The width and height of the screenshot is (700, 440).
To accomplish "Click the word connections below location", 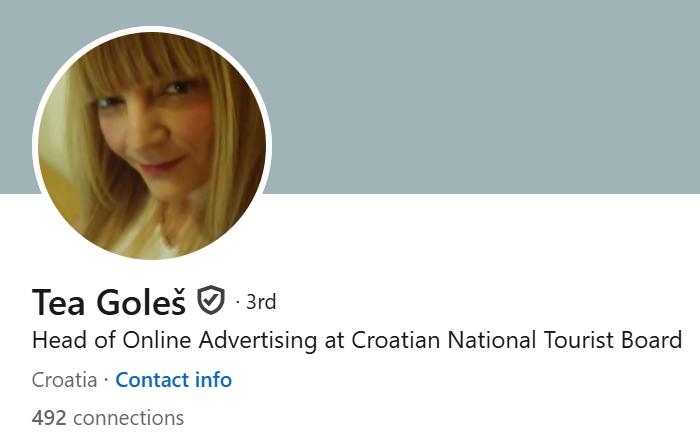I will 129,419.
